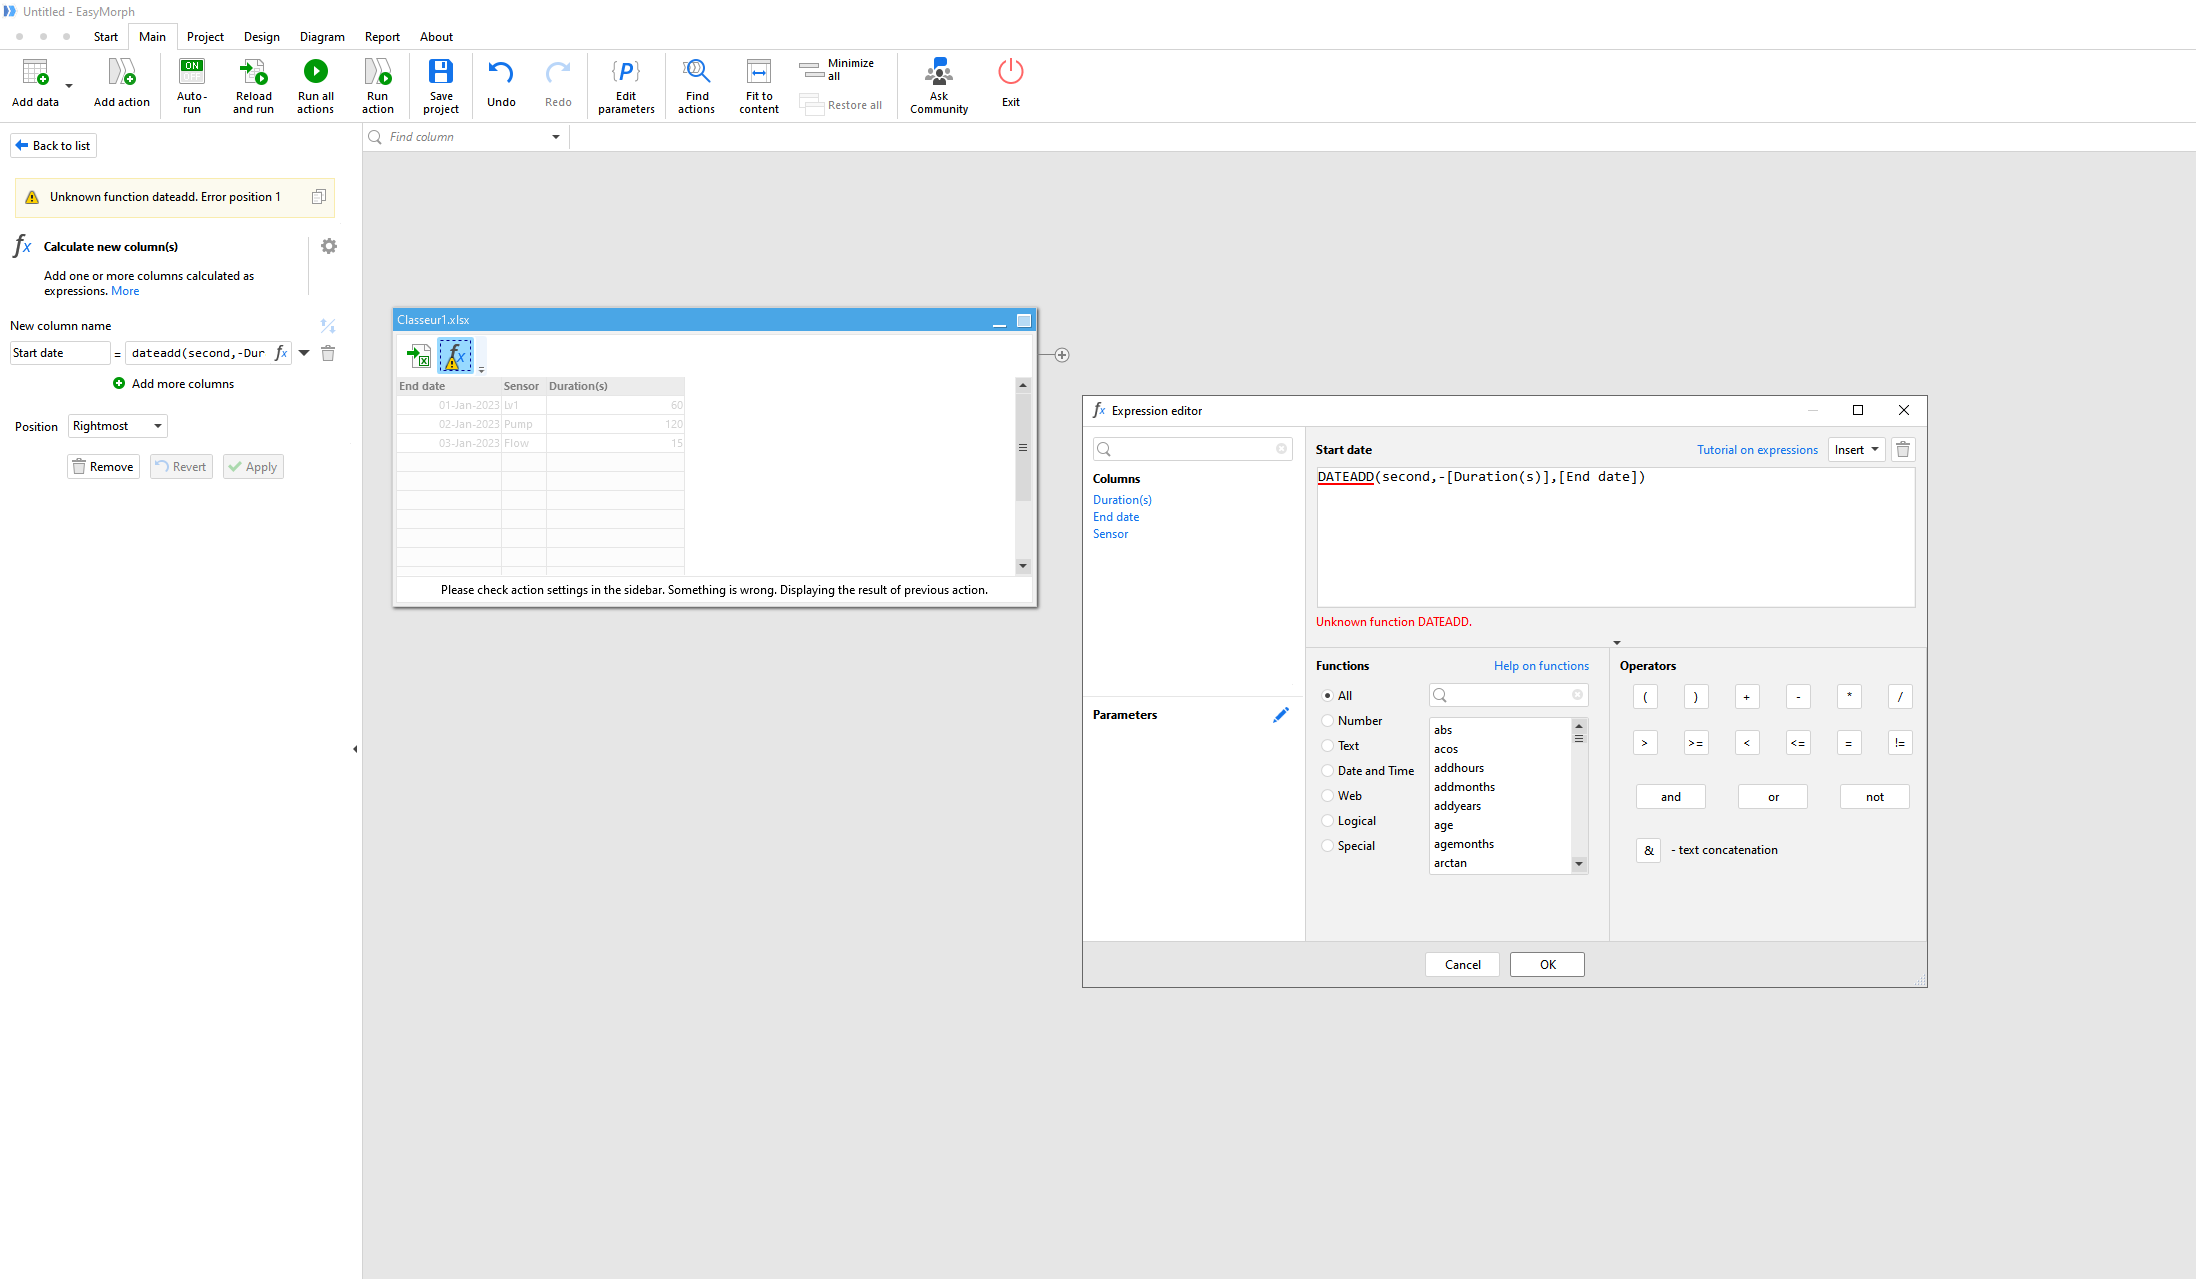Maximize the Classeur1.xlsx table window
This screenshot has height=1279, width=2196.
pyautogui.click(x=1024, y=320)
